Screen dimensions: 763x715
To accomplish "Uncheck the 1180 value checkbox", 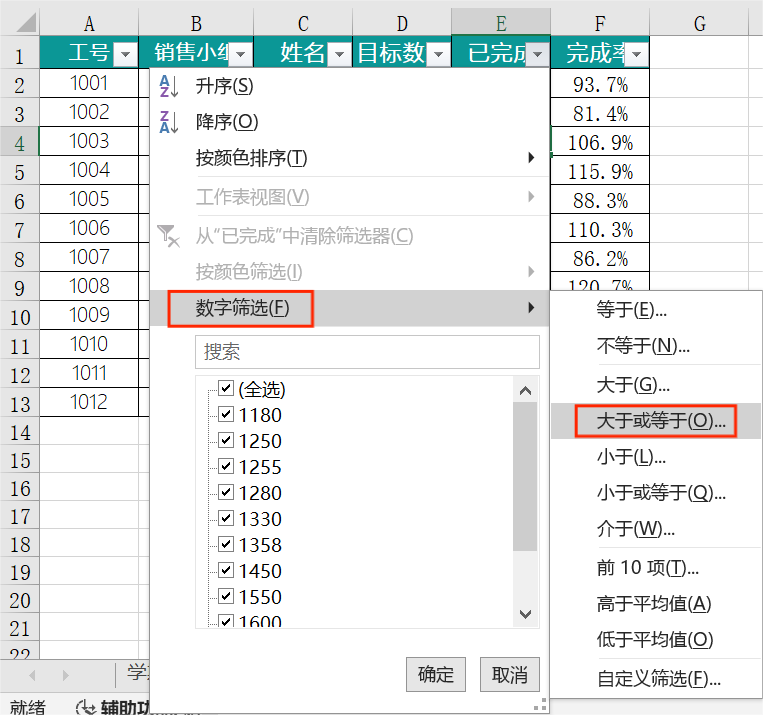I will click(x=226, y=415).
